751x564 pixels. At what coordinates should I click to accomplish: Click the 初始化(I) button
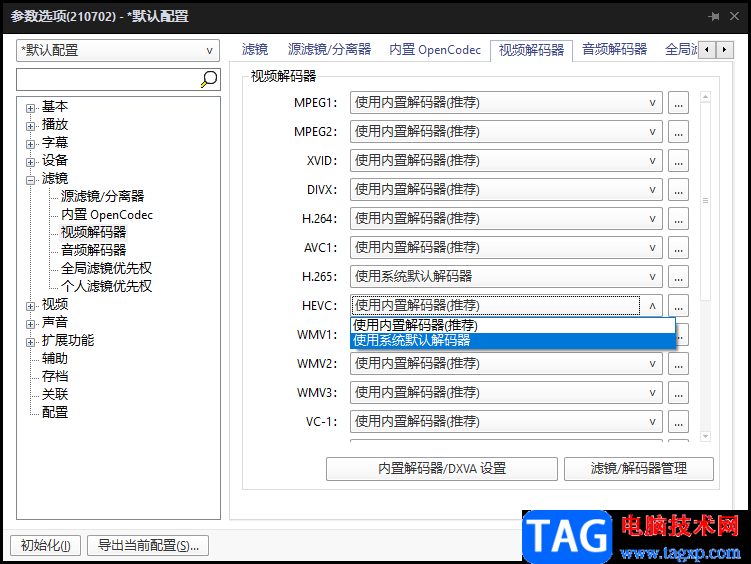pyautogui.click(x=46, y=545)
